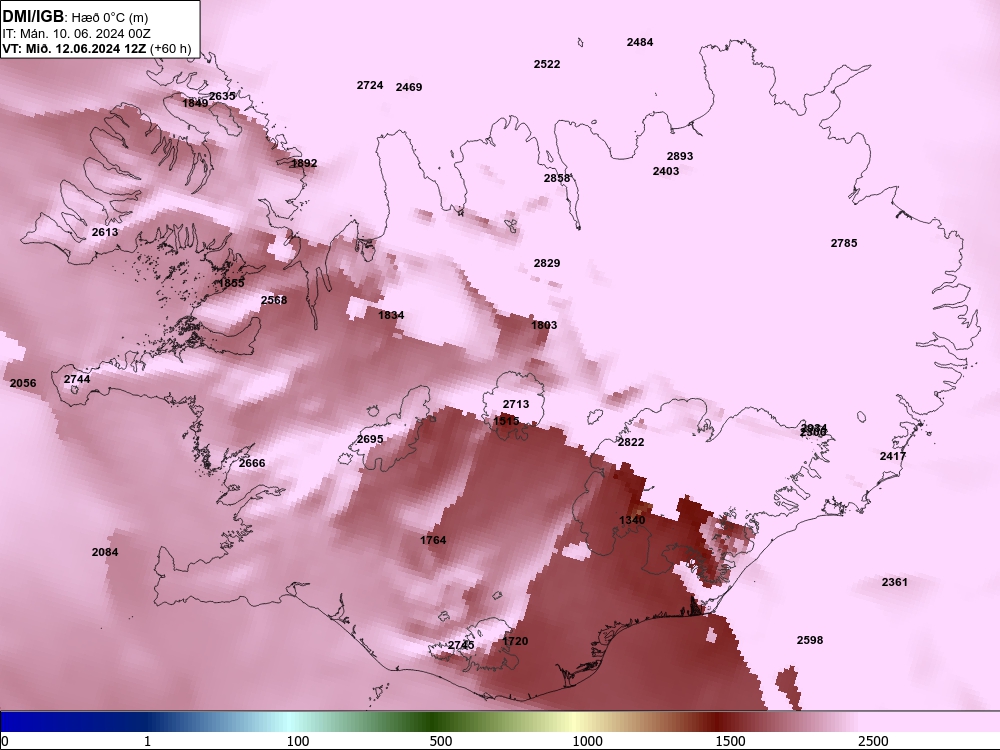Click the map value 2695

pos(370,439)
